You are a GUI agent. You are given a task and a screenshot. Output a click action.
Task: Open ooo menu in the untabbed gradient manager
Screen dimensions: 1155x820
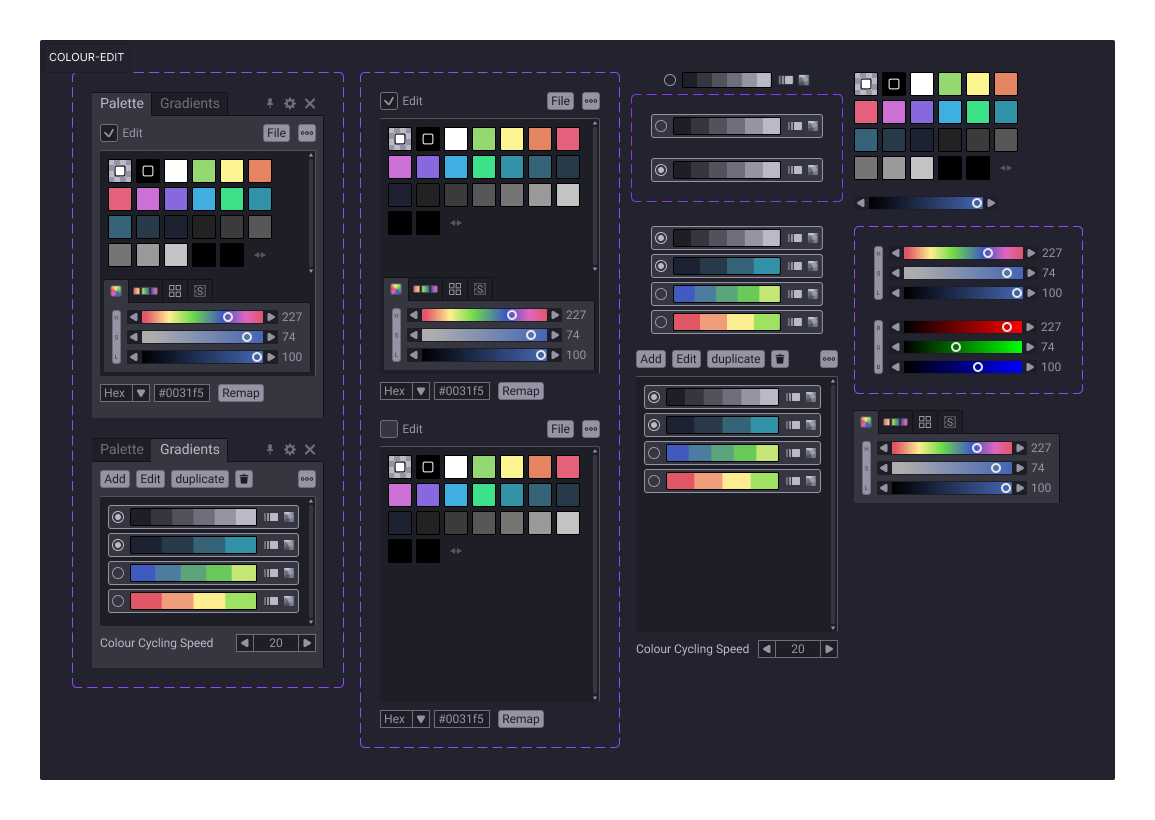click(829, 359)
